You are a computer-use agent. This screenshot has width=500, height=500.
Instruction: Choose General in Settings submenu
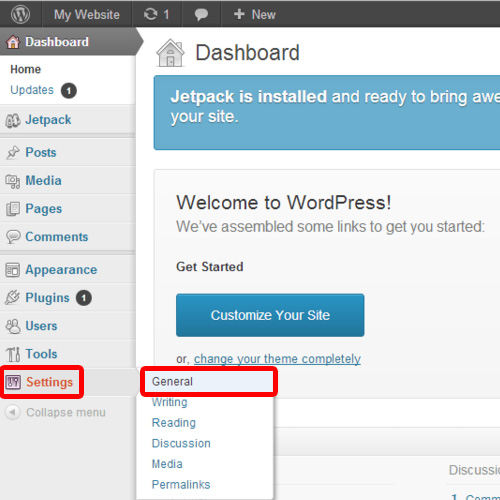pos(172,382)
